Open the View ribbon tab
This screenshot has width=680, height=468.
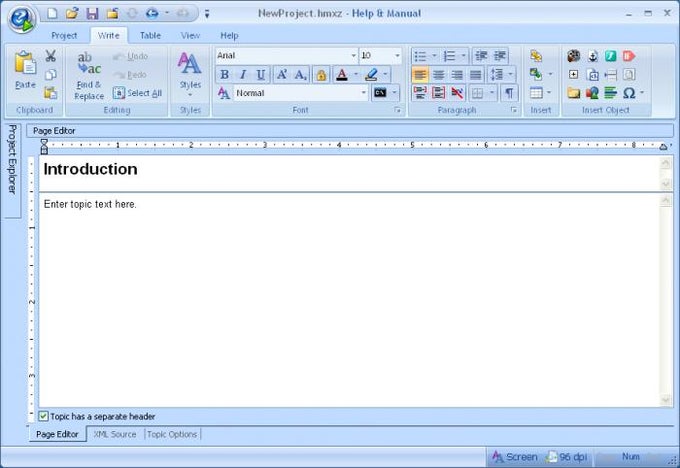coord(190,36)
